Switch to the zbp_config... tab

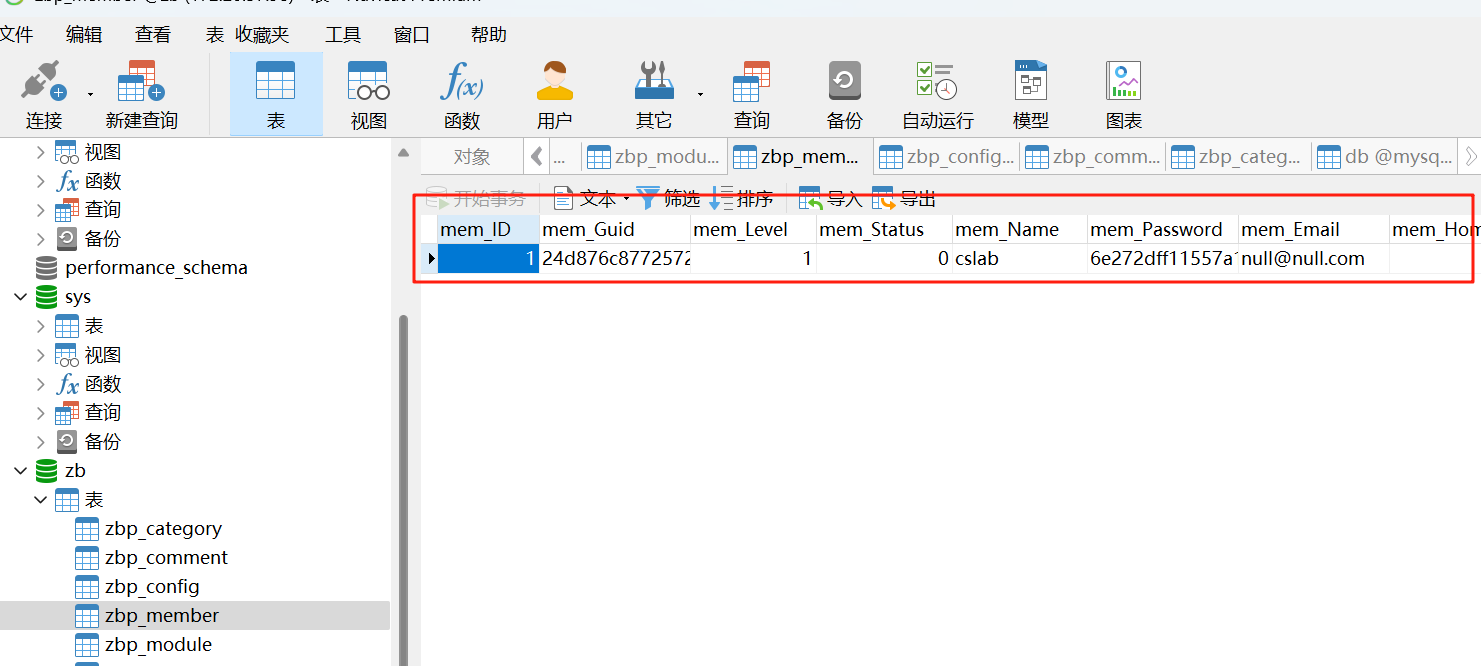[946, 157]
